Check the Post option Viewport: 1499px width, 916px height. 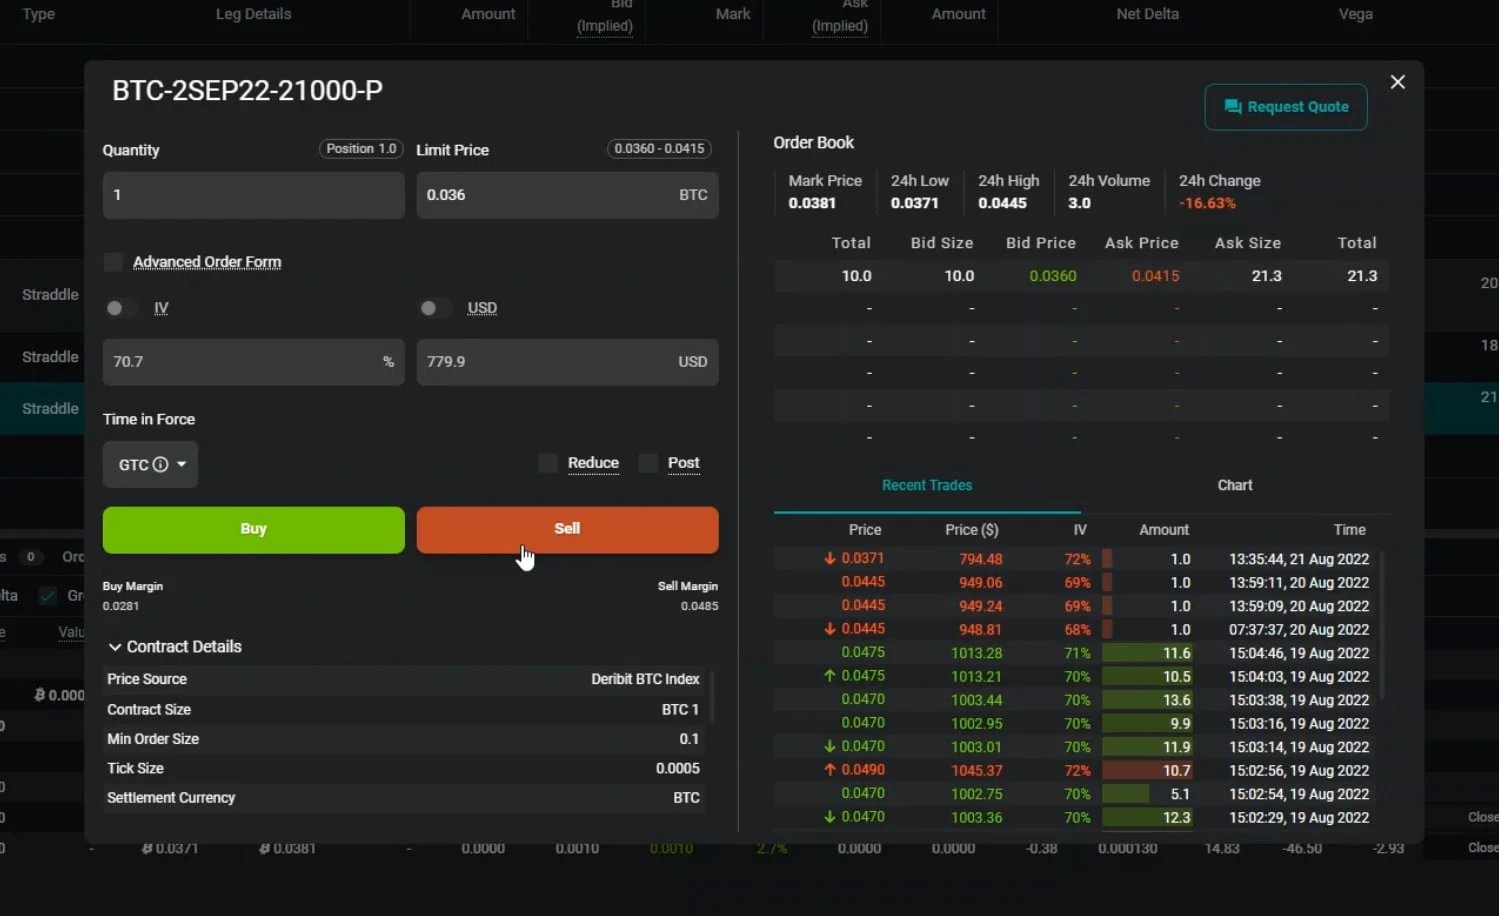tap(648, 463)
